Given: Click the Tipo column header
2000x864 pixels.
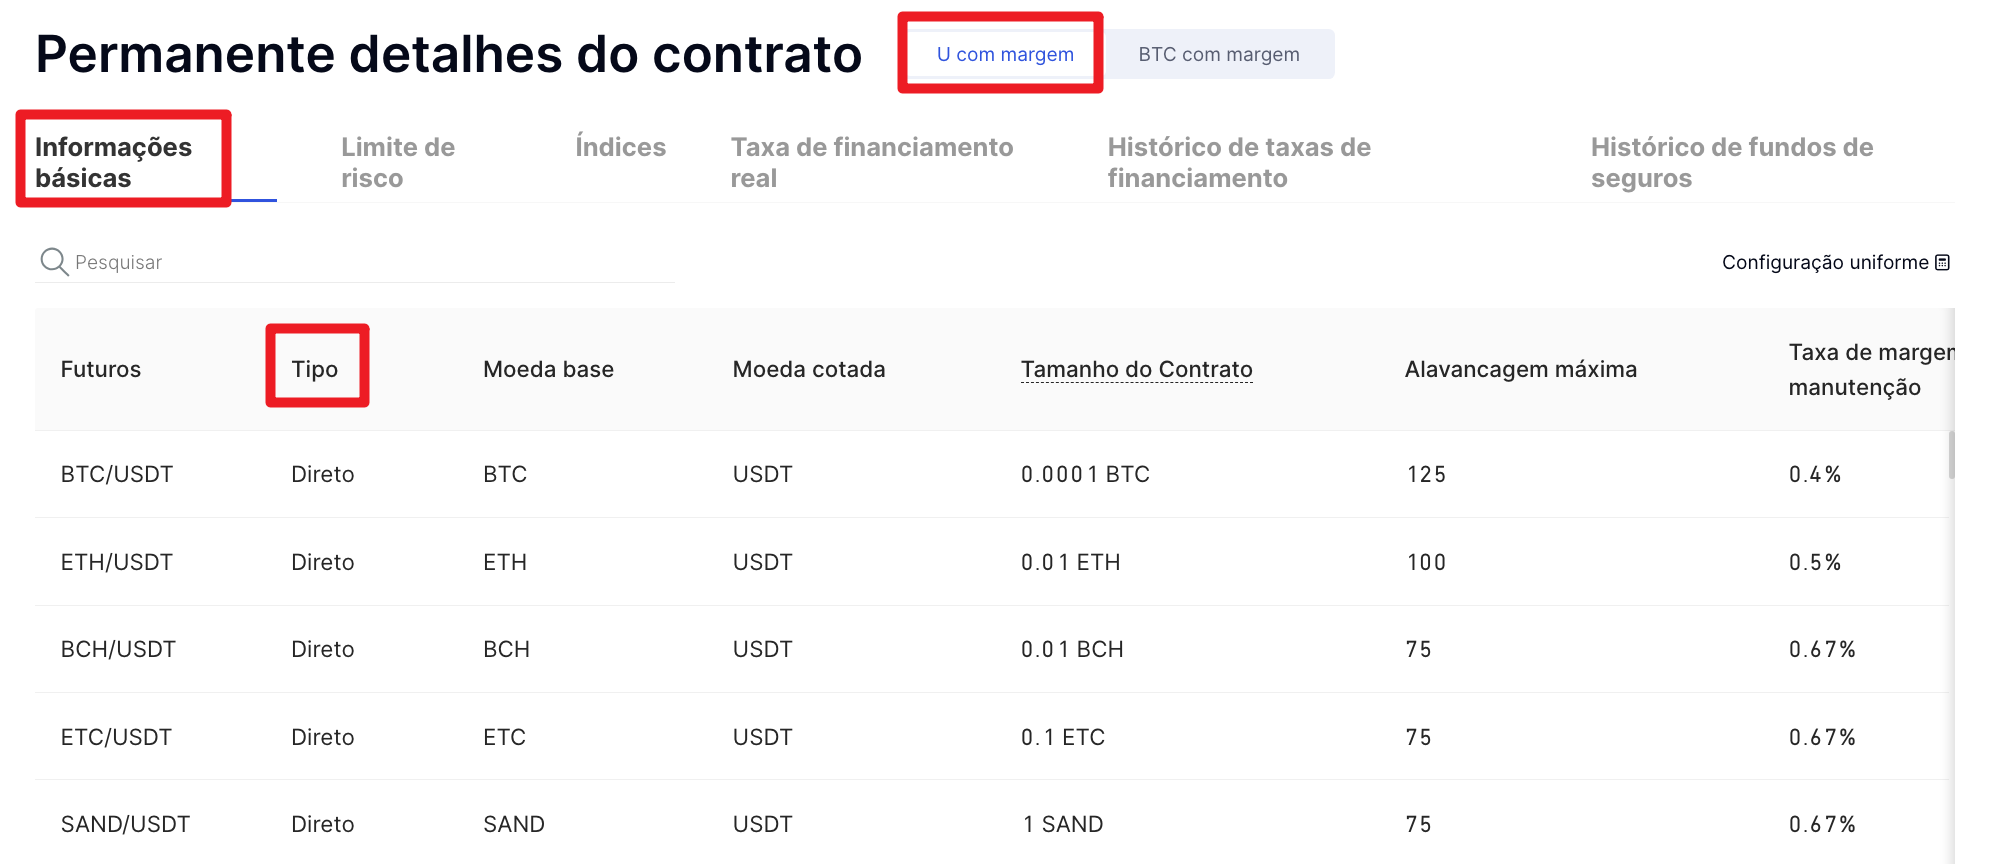Looking at the screenshot, I should tap(315, 369).
